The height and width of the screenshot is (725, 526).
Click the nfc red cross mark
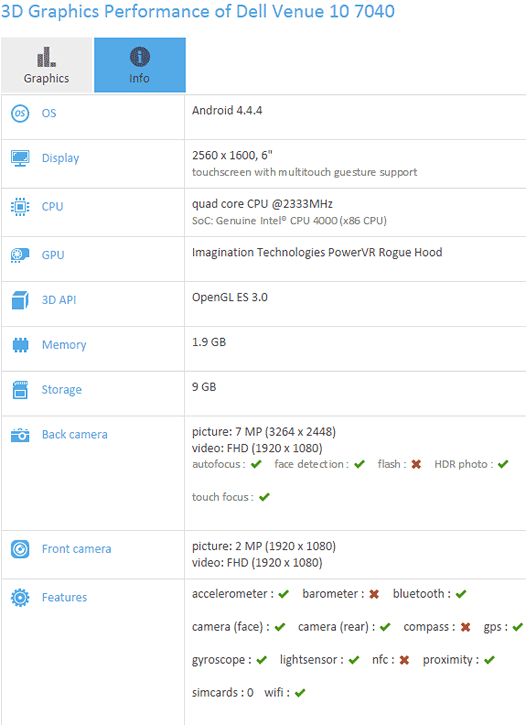tap(404, 660)
